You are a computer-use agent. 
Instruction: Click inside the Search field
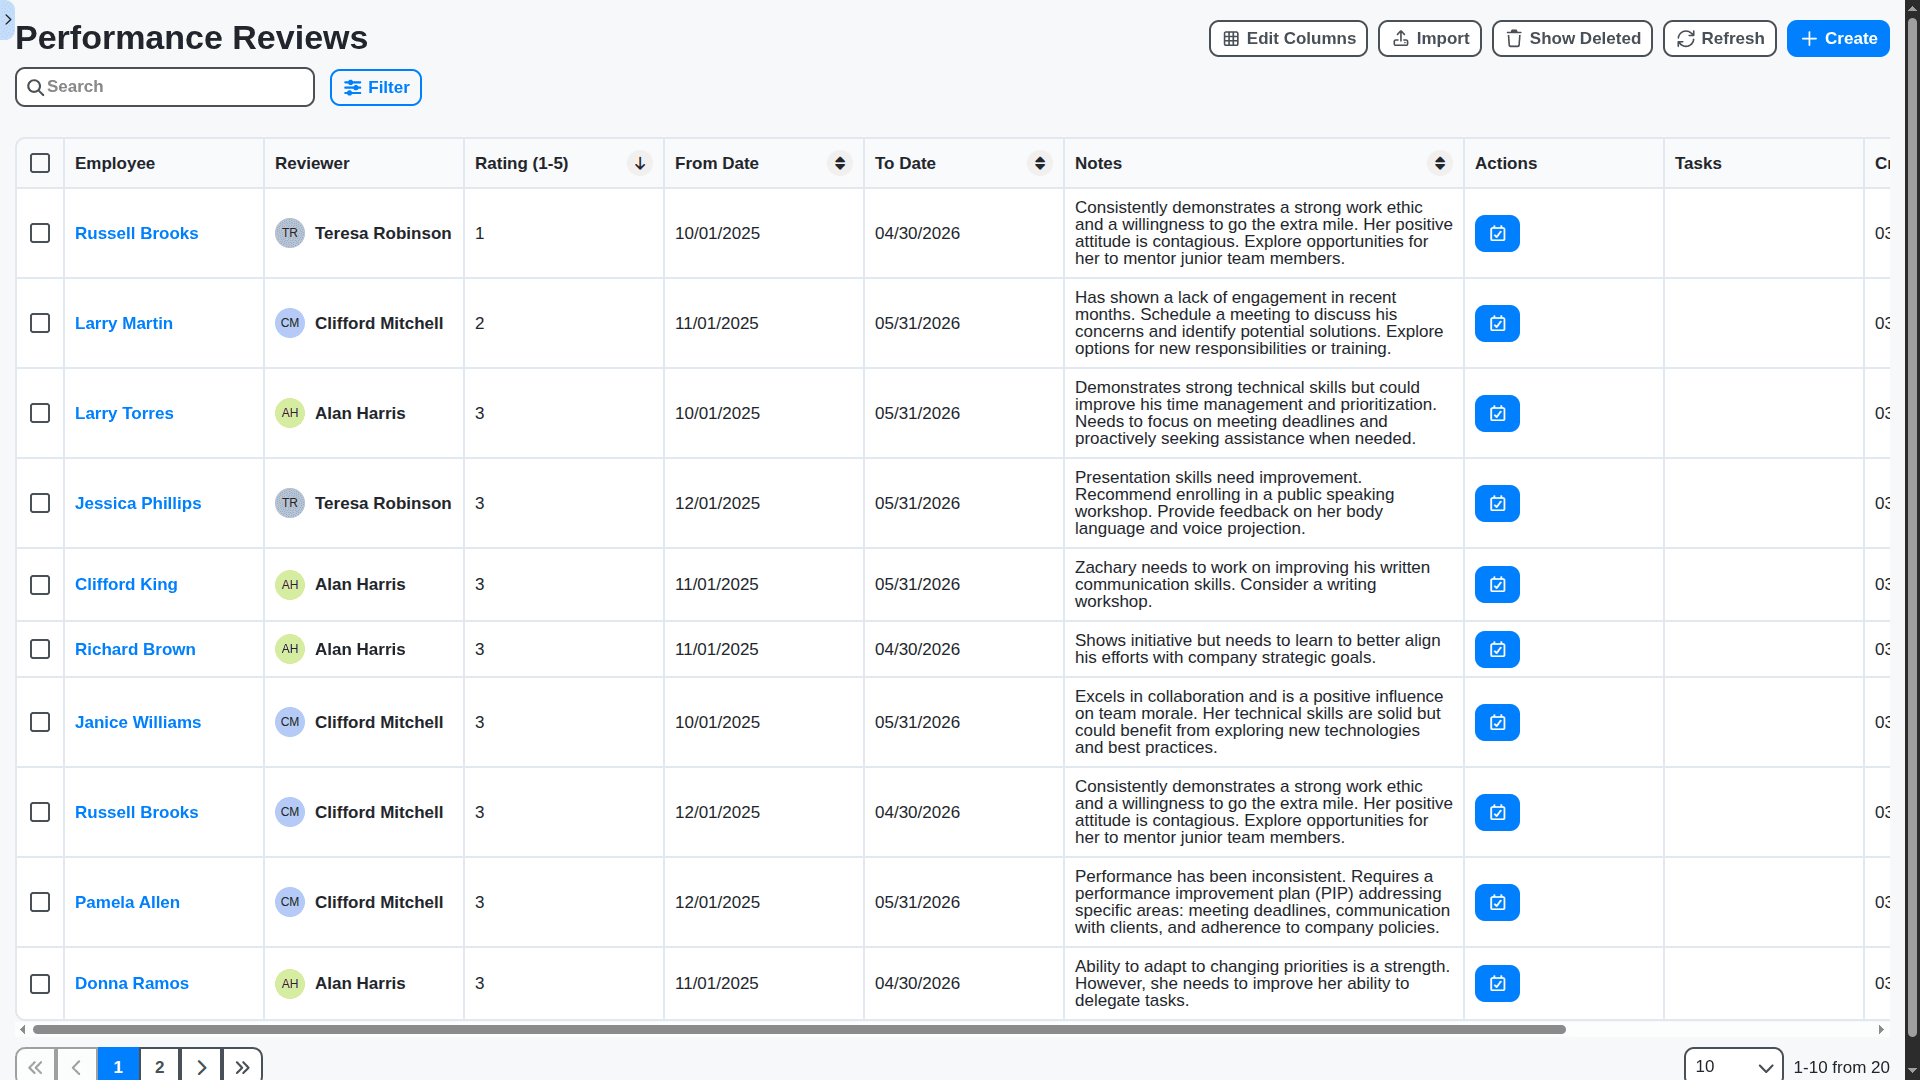pos(165,87)
